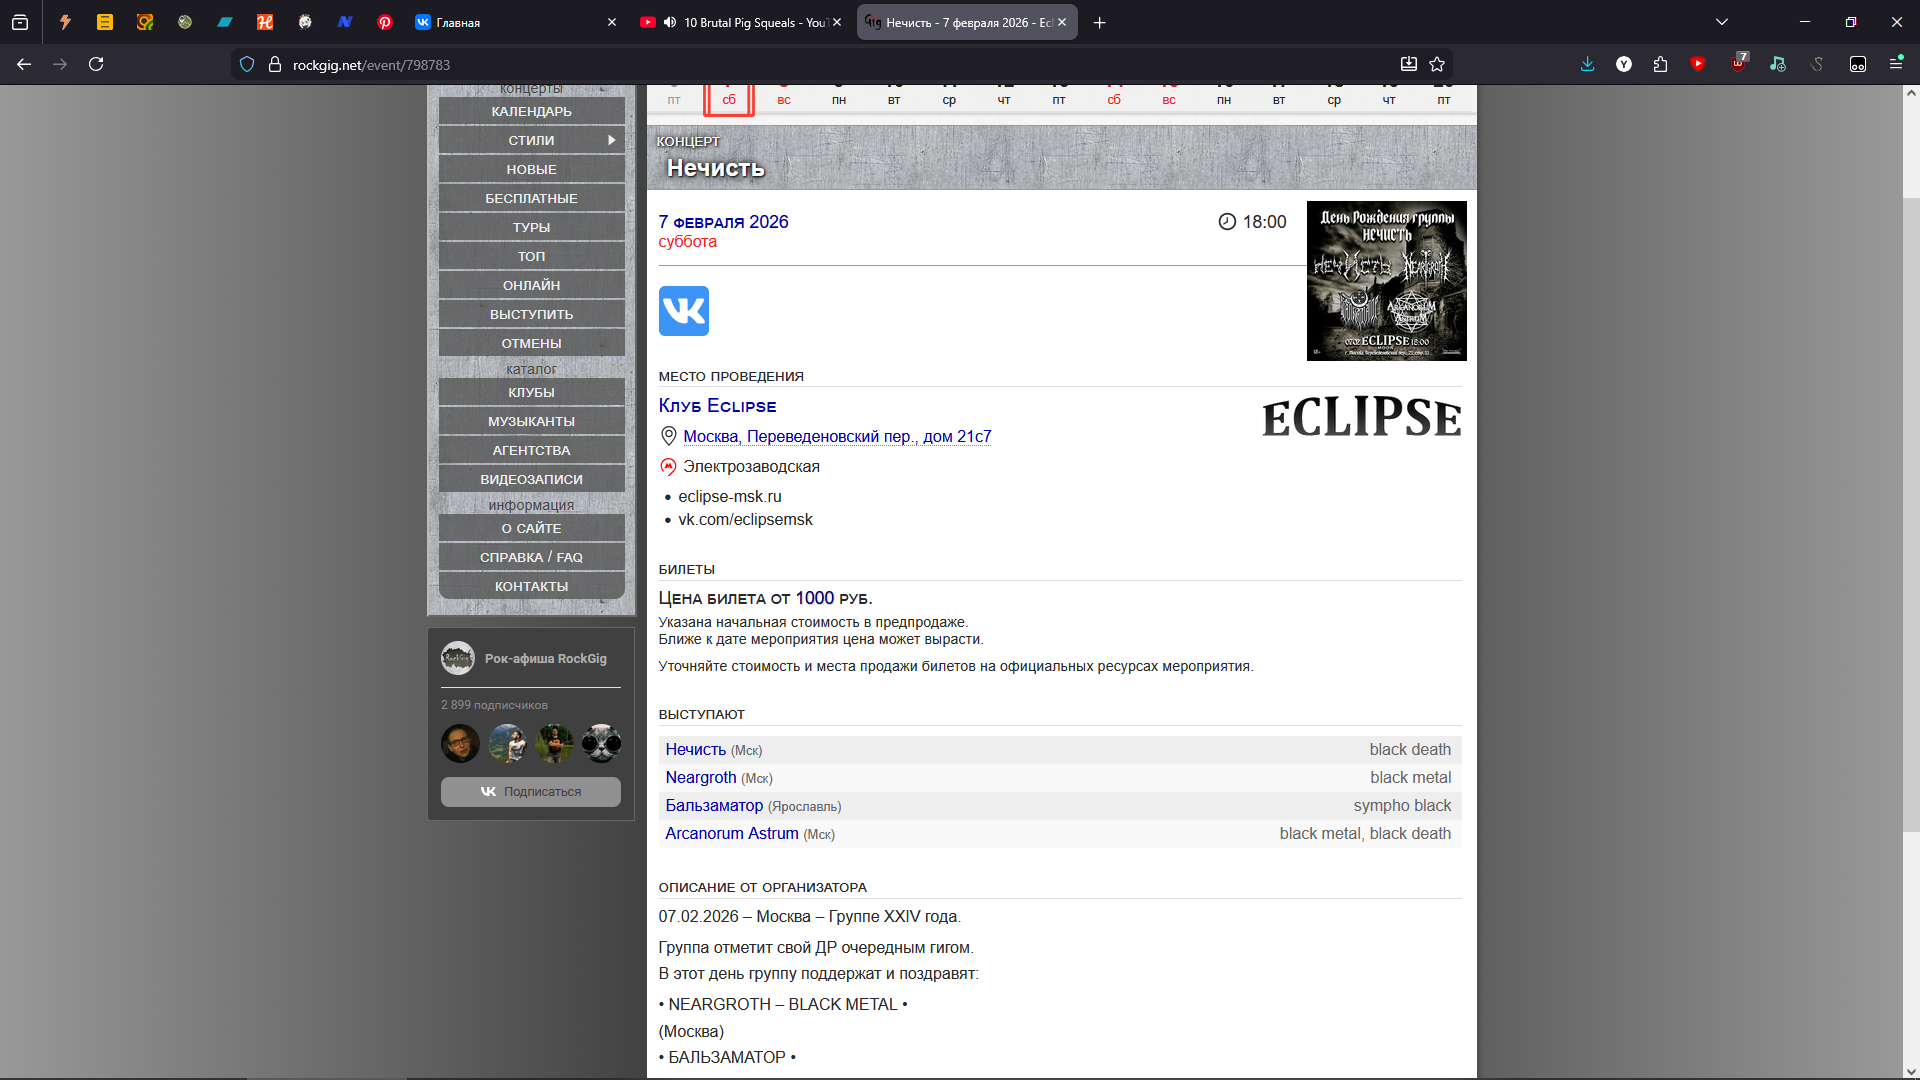Open the Neargroth band link
The image size is (1920, 1080).
700,777
